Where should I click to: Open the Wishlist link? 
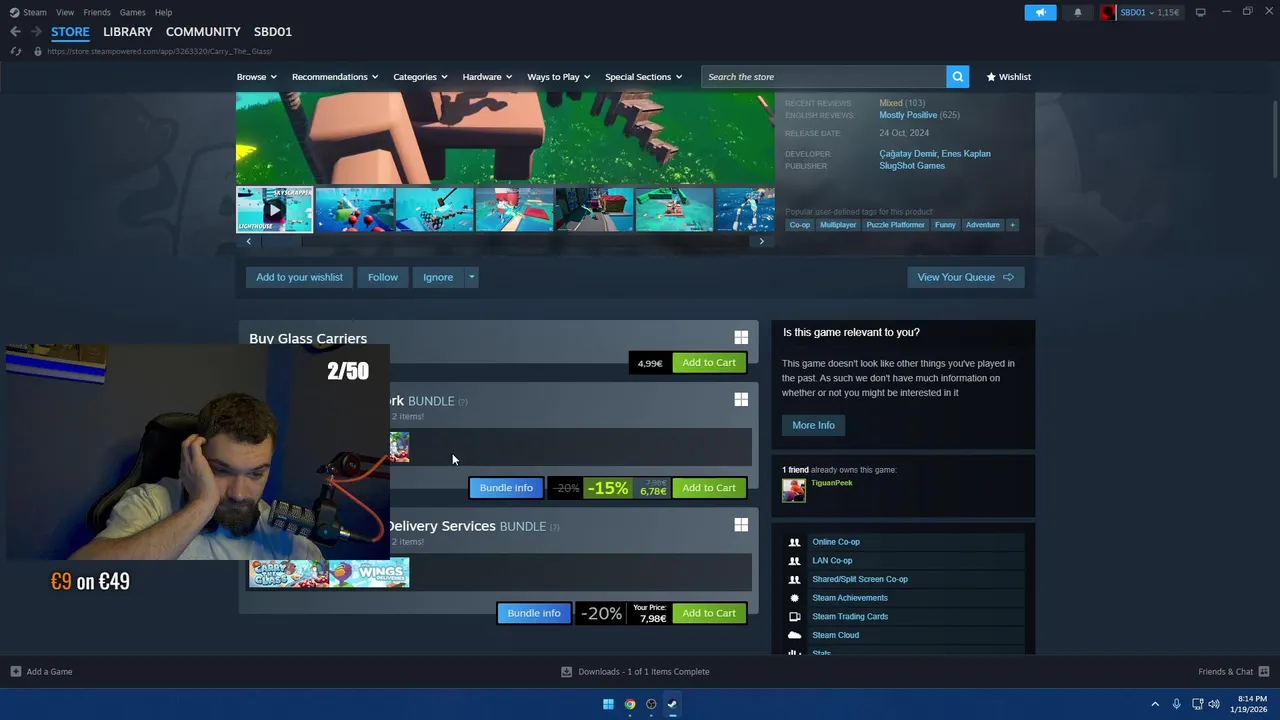tap(1008, 77)
